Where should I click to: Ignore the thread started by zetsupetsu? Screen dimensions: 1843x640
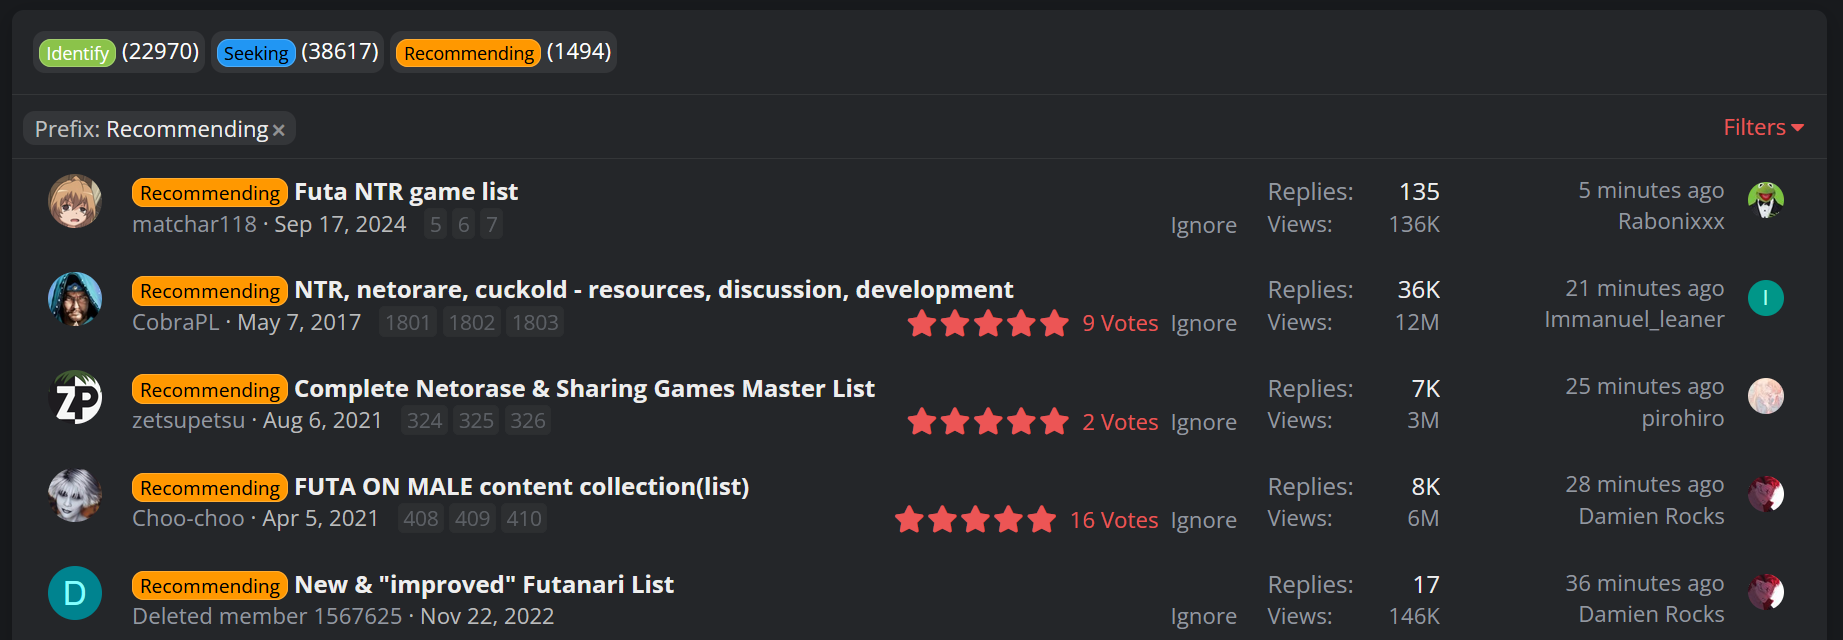(x=1203, y=422)
